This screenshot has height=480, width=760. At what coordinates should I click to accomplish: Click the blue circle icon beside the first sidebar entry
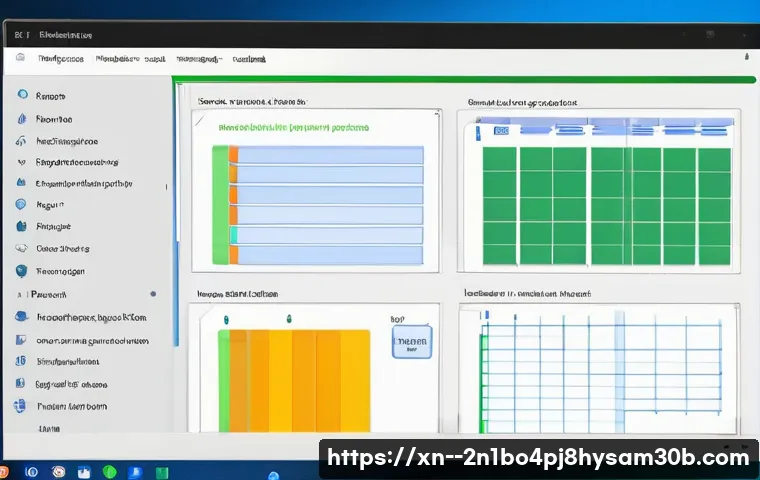[x=21, y=96]
